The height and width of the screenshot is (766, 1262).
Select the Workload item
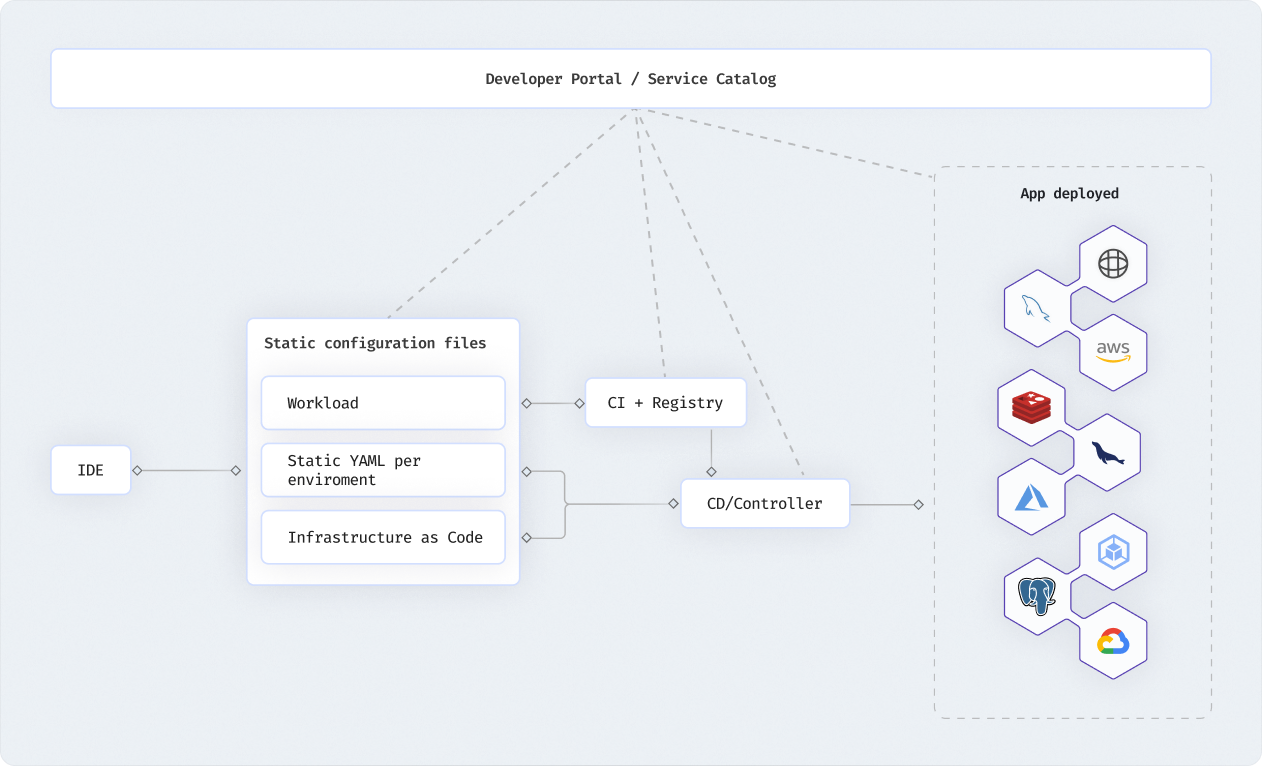(x=383, y=403)
